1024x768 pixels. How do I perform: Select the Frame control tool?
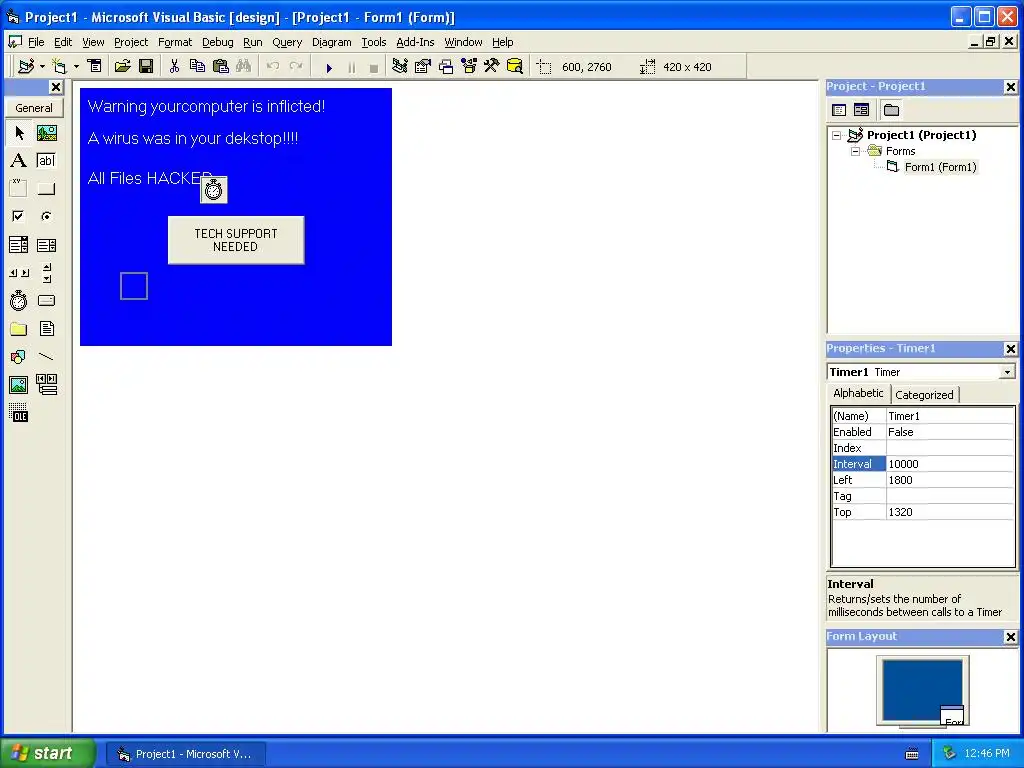coord(19,189)
